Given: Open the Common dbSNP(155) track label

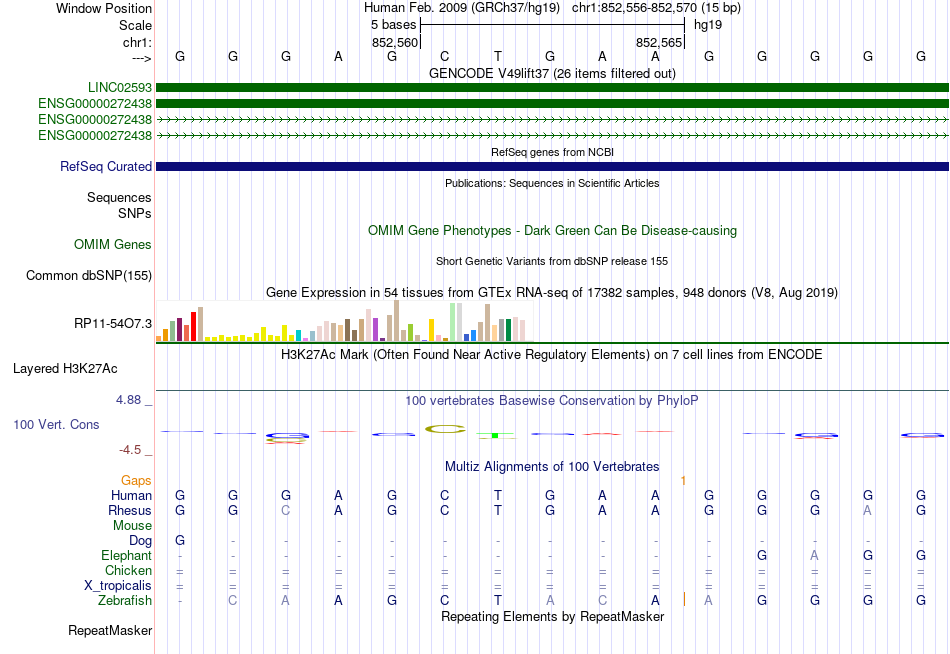Looking at the screenshot, I should [88, 275].
